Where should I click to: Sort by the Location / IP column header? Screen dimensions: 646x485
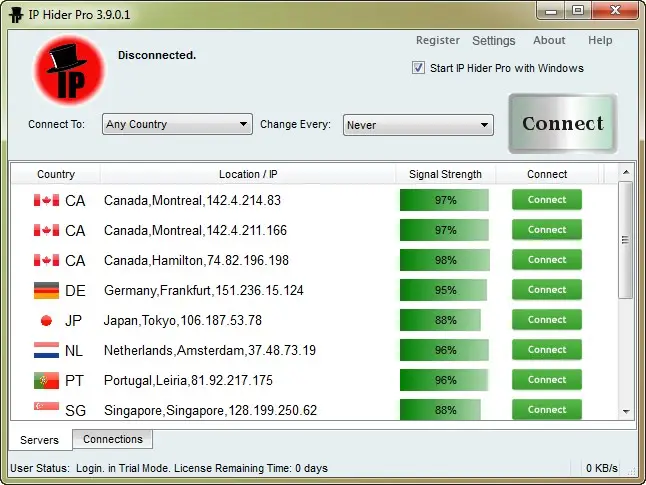click(248, 174)
